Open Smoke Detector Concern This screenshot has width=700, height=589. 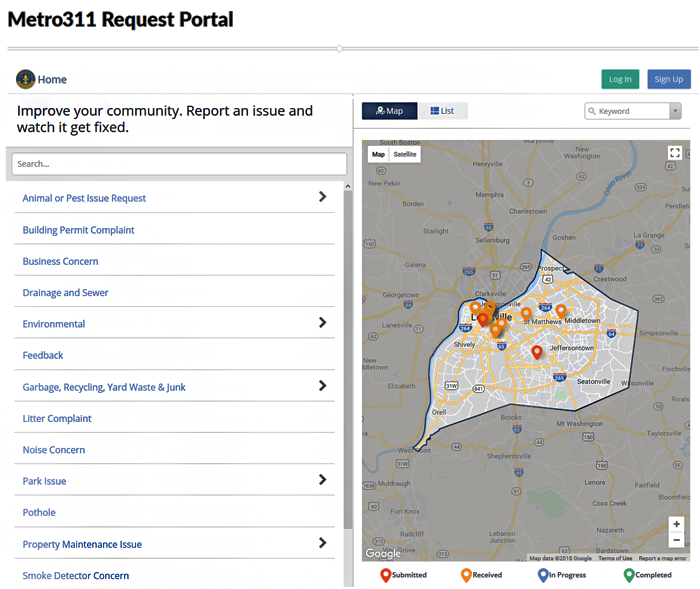(x=75, y=576)
